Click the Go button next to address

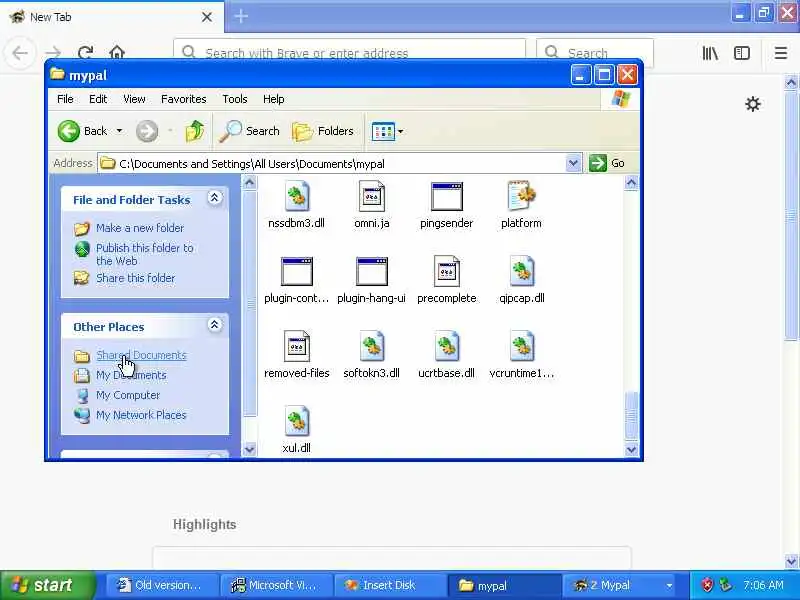tap(607, 163)
